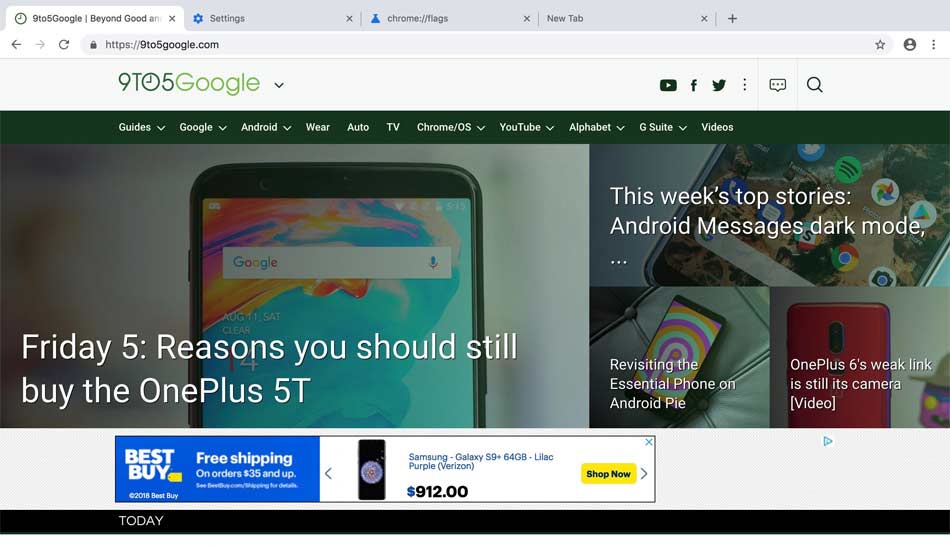Close the Best Buy ad with X
The width and height of the screenshot is (950, 548).
coord(649,442)
